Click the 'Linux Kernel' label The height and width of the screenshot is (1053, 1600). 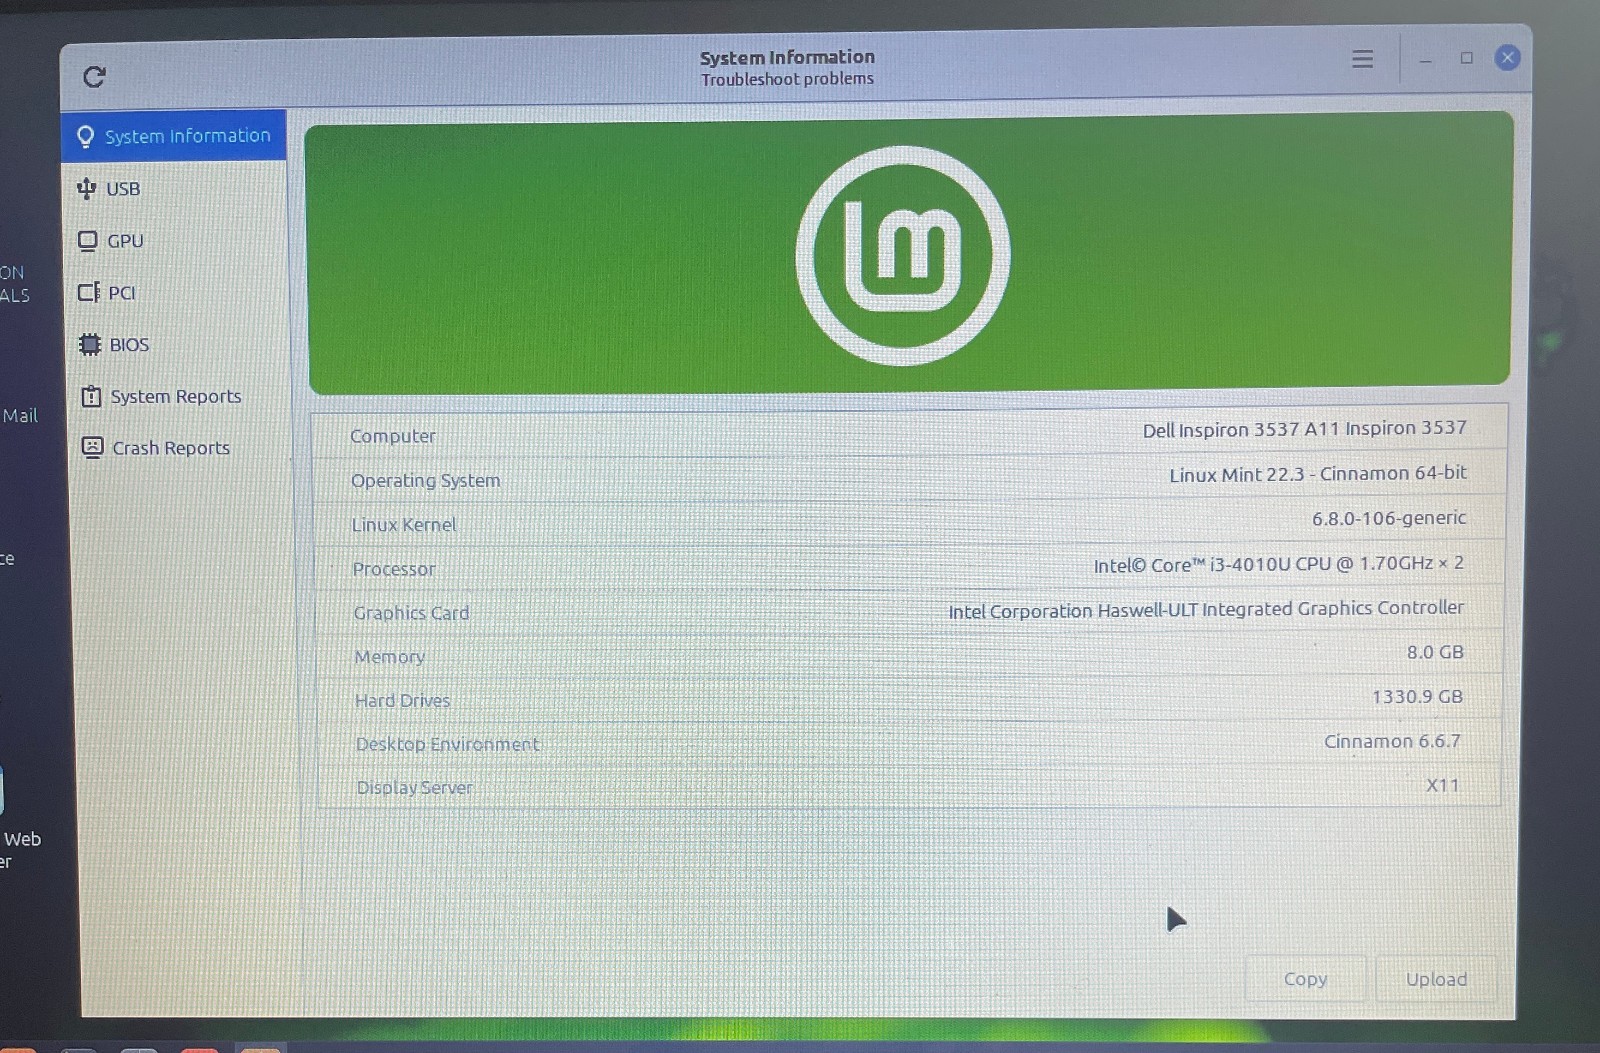403,524
